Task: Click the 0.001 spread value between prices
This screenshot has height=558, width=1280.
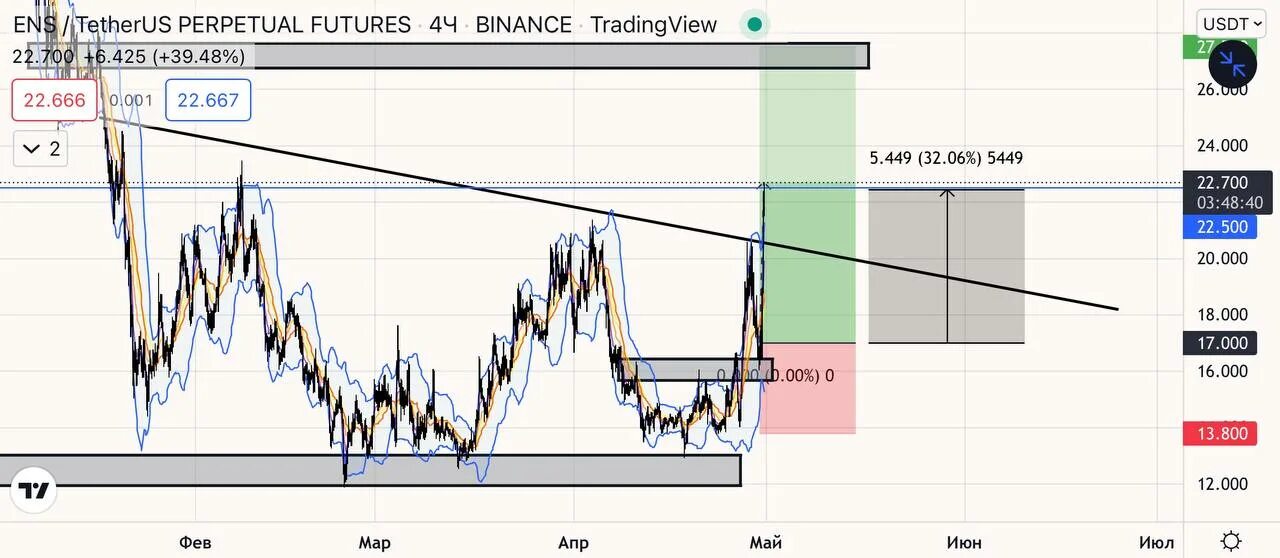Action: [x=132, y=100]
